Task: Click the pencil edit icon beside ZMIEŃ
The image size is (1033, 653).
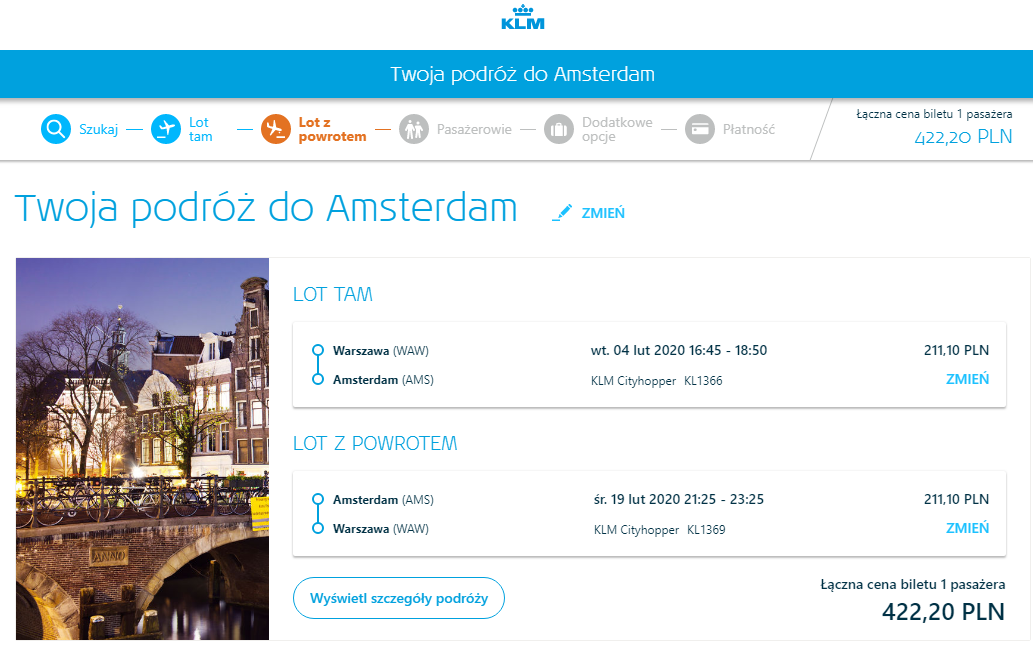Action: [x=562, y=213]
